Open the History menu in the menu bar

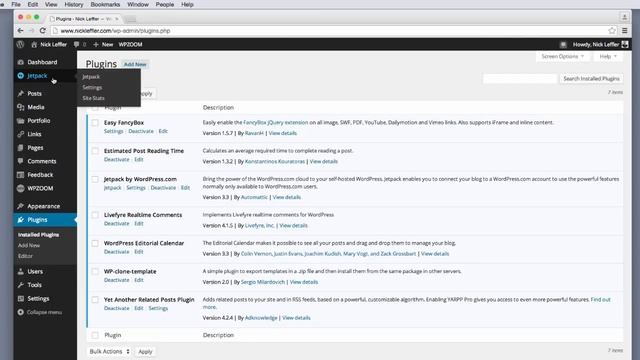(73, 4)
